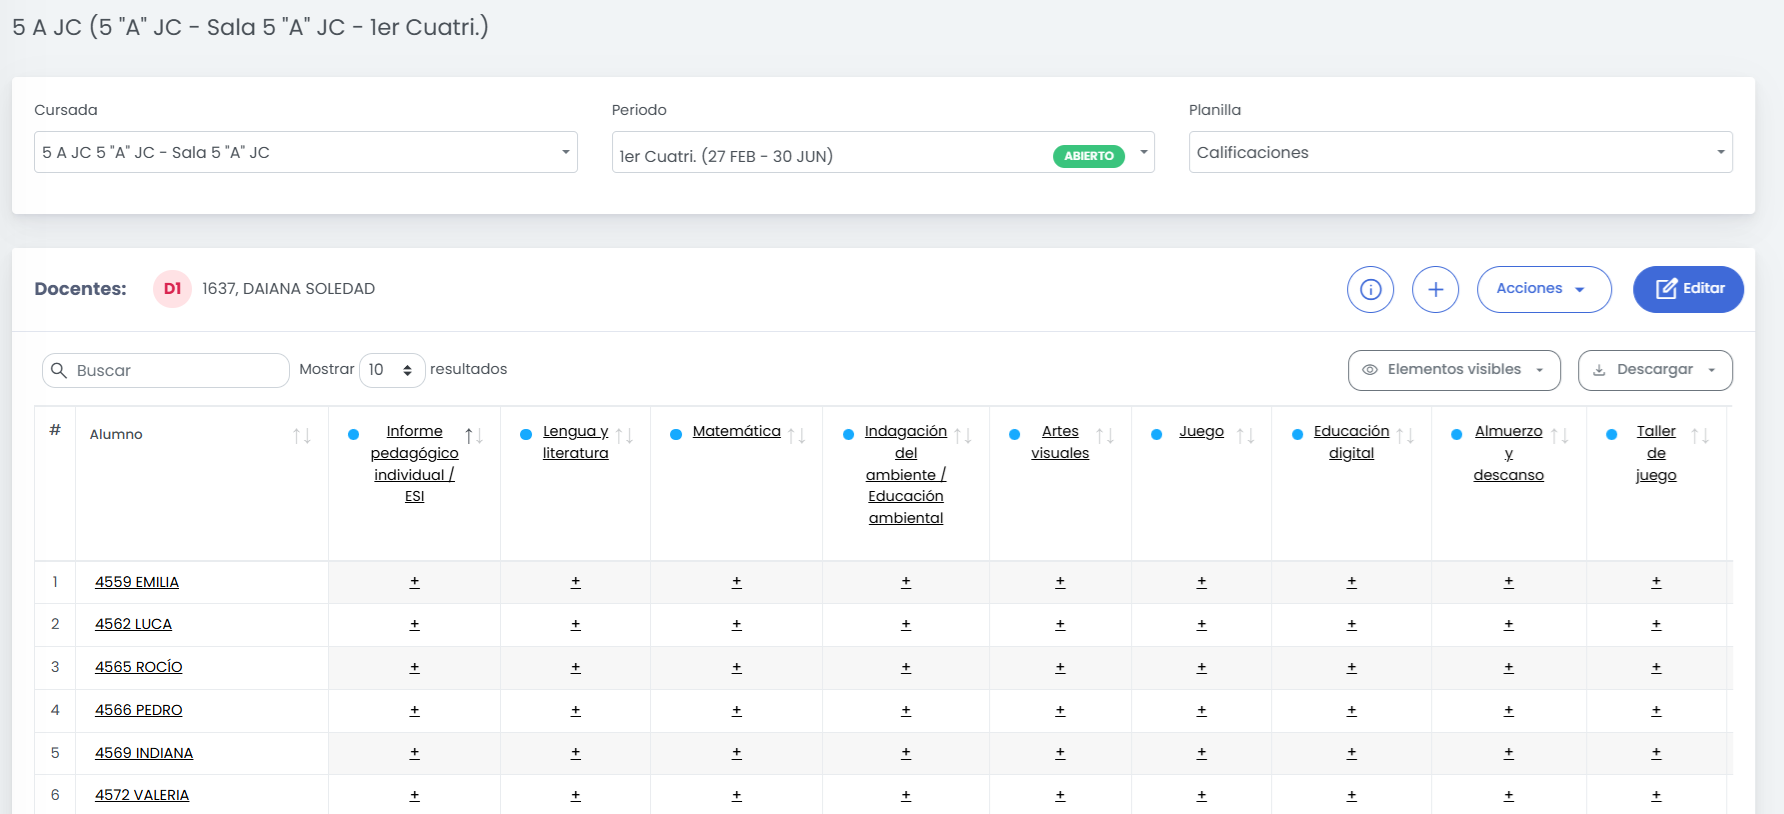
Task: Add Matemática grade for 4559 EMILIA
Action: [737, 582]
